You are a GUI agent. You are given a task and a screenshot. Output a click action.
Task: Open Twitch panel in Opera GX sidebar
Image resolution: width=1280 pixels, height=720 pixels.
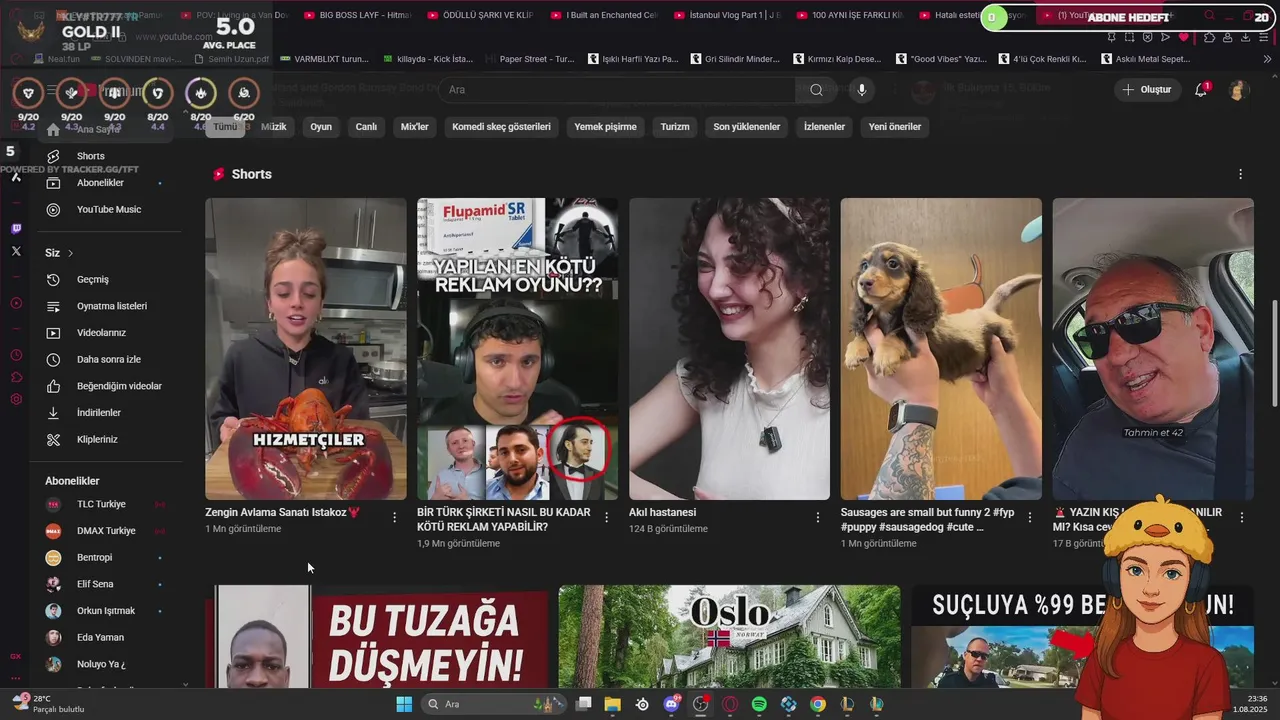16,229
